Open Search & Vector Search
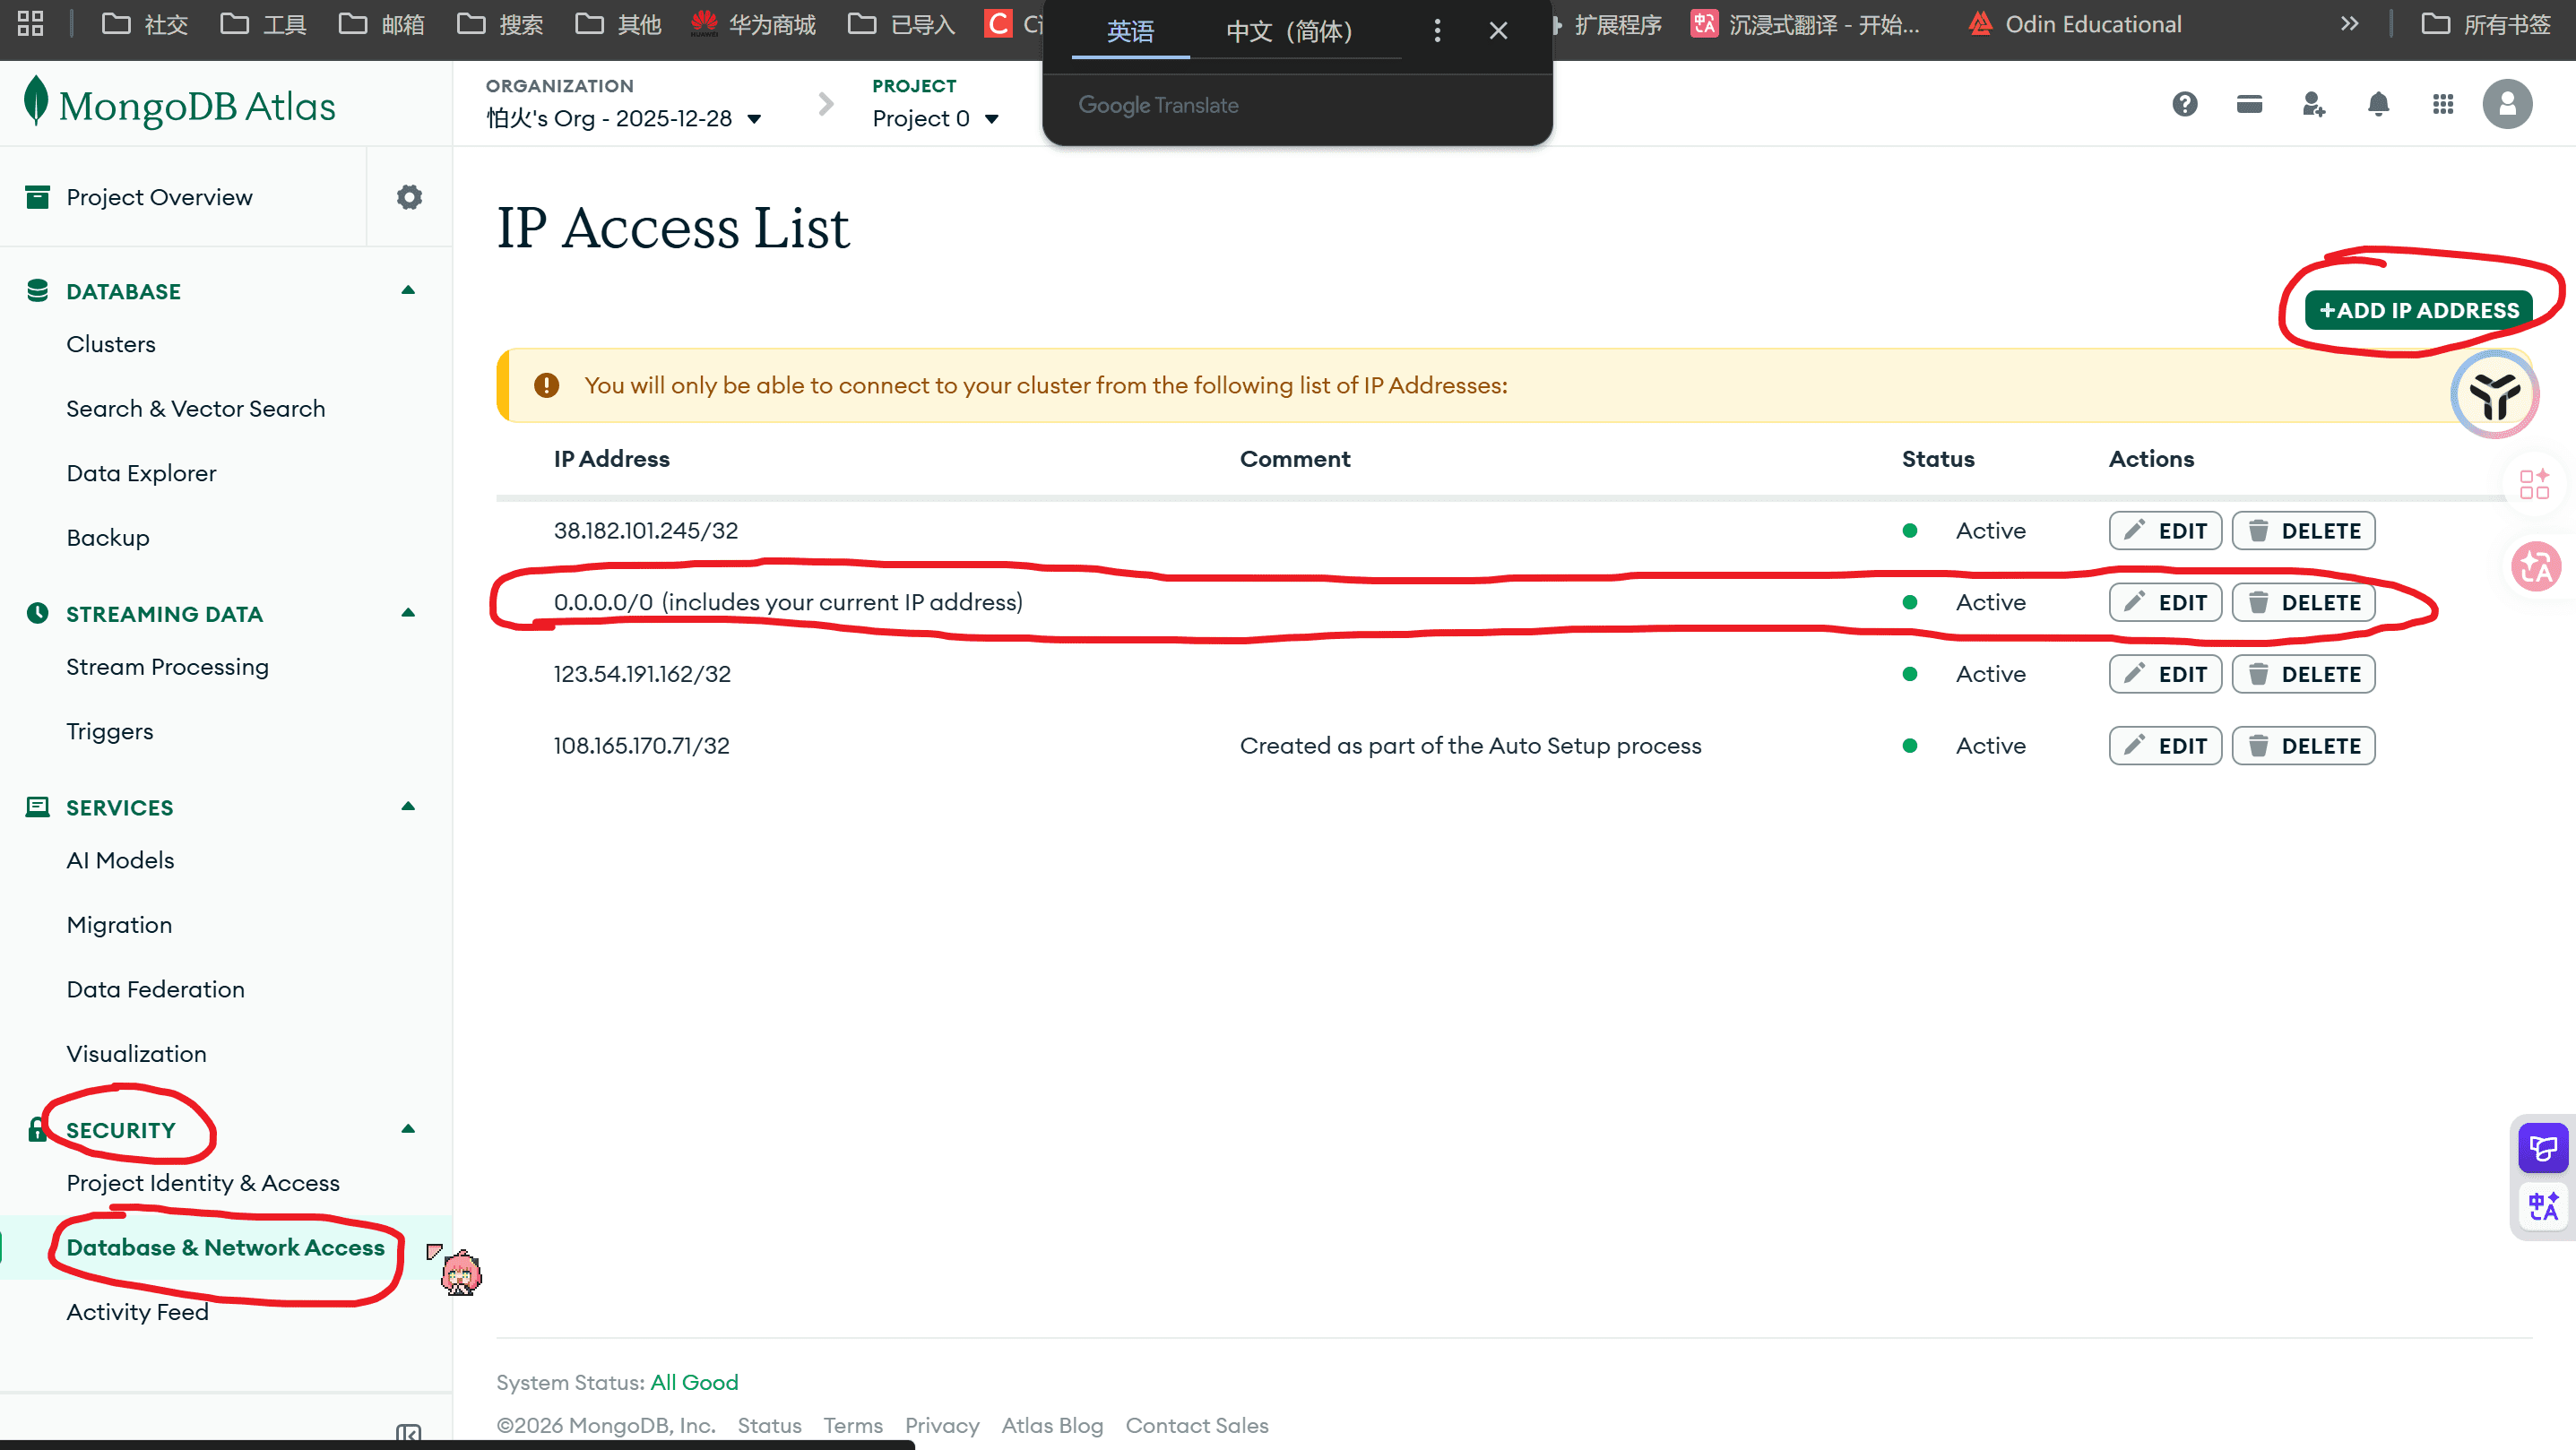 pos(196,408)
